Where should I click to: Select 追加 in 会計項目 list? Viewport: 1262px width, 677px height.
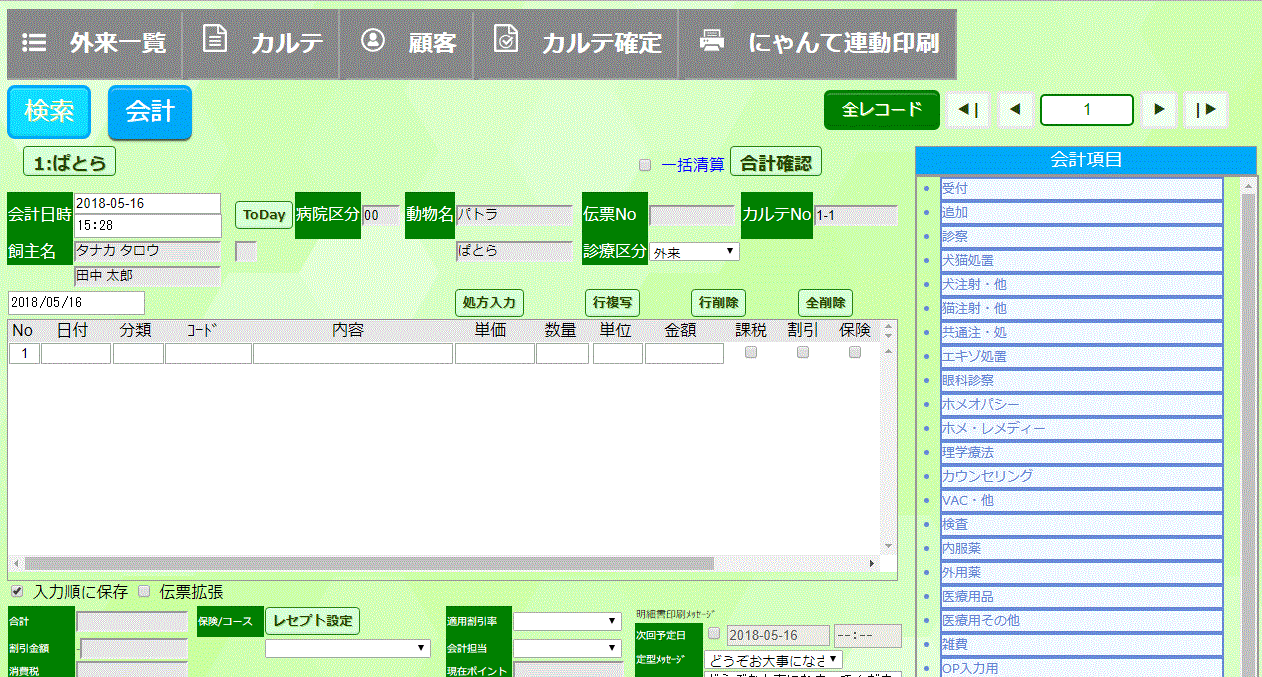pyautogui.click(x=1082, y=212)
